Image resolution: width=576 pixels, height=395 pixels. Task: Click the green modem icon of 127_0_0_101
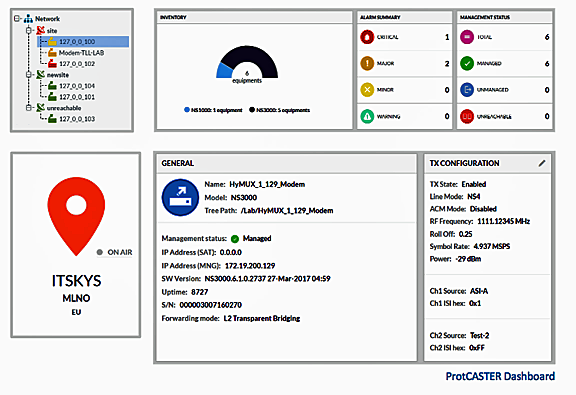(53, 97)
